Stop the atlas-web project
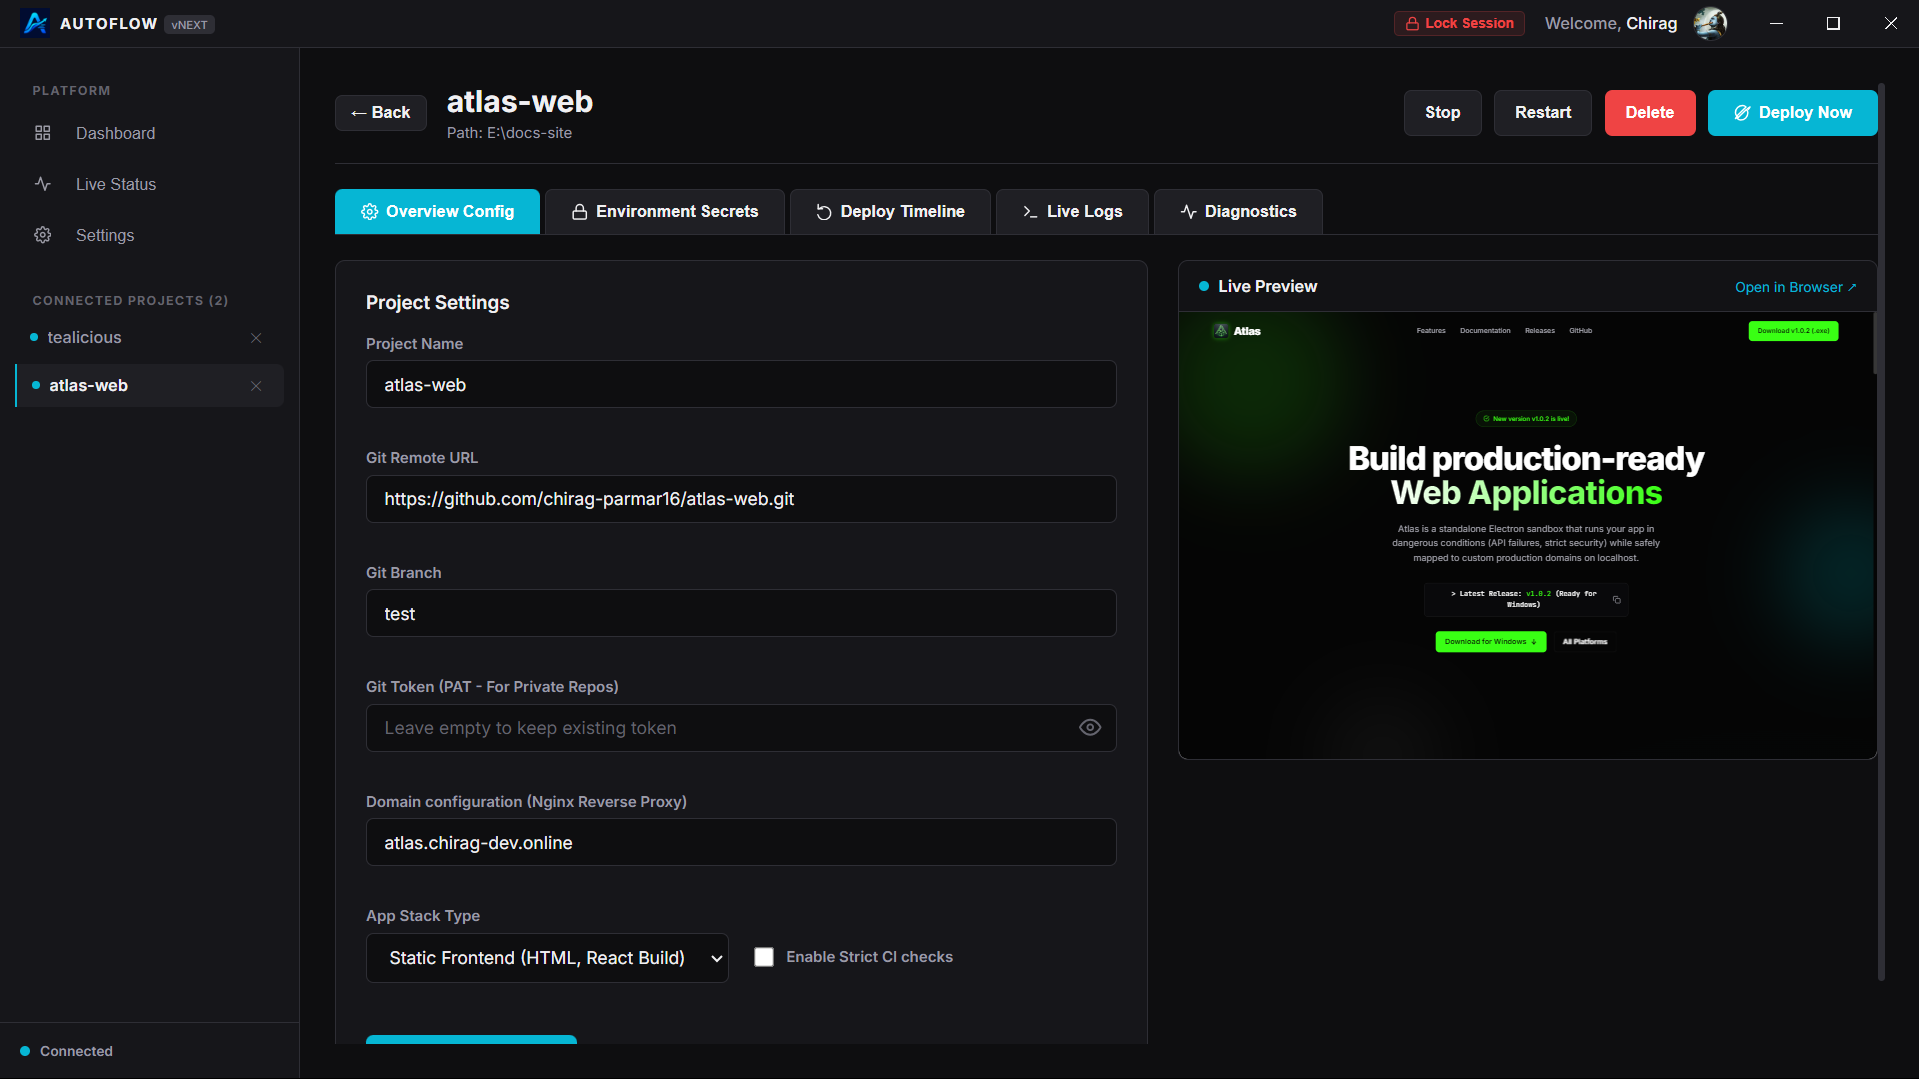This screenshot has width=1919, height=1079. [x=1442, y=113]
